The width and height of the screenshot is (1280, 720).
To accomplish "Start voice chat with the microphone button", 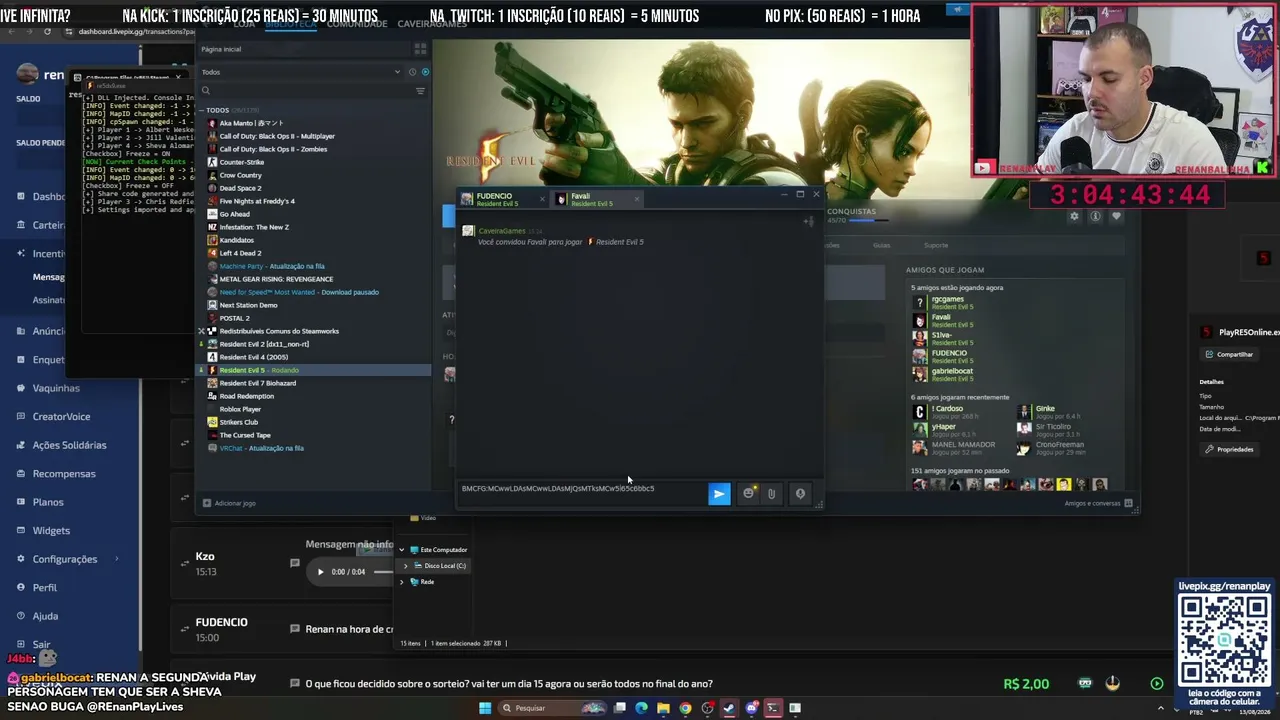I will click(x=800, y=493).
